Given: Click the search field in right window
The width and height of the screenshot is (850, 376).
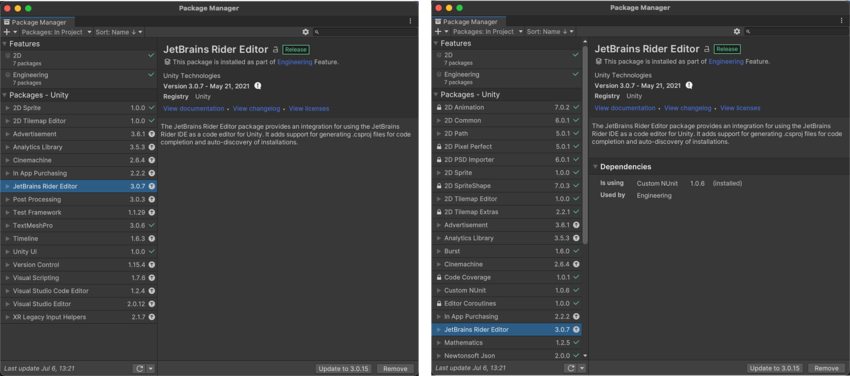Looking at the screenshot, I should [796, 32].
